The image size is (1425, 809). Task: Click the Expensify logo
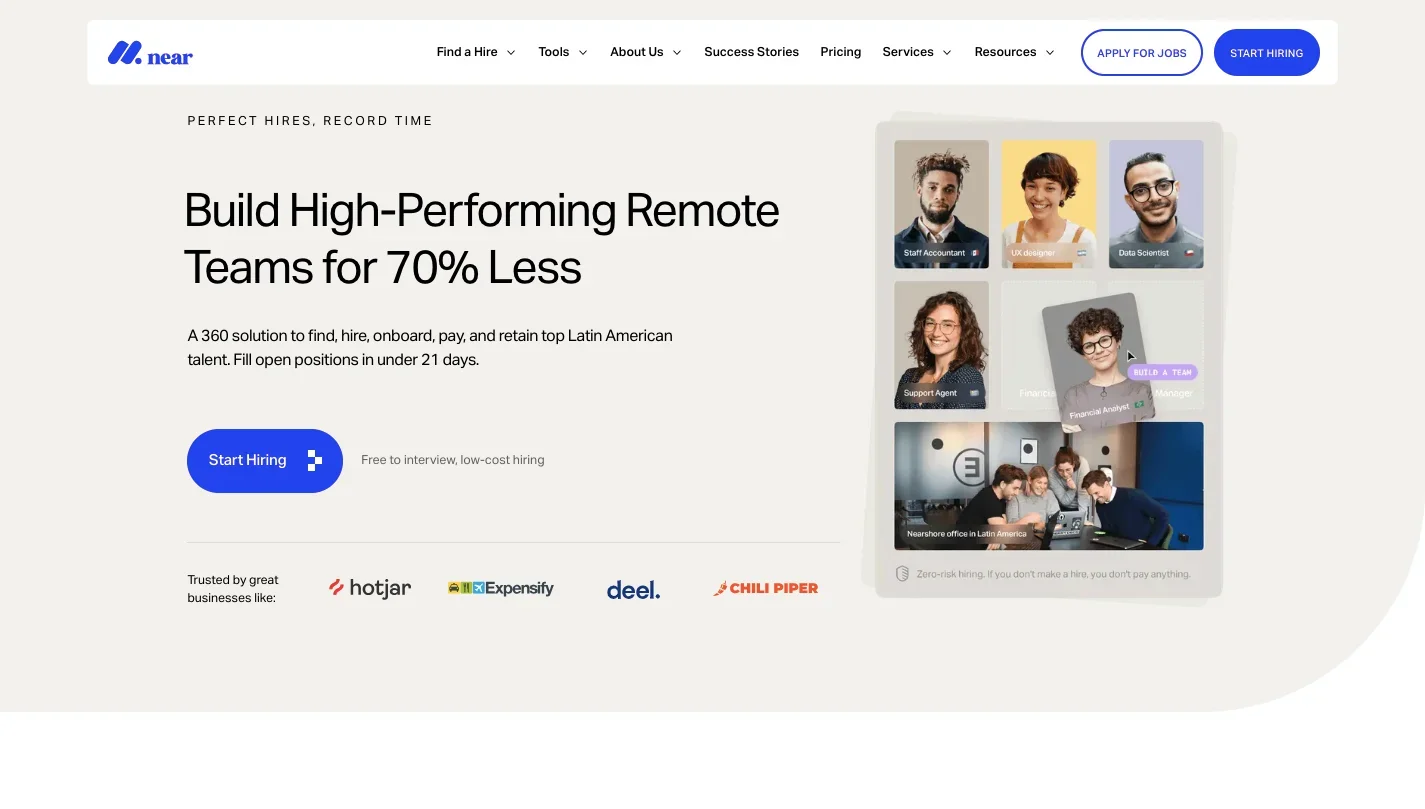tap(501, 588)
